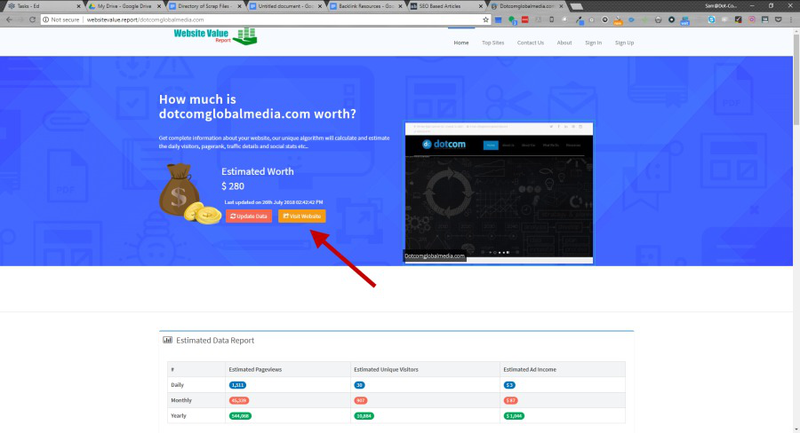Viewport: 800px width, 433px height.
Task: Switch to the My Drive - Google Drive tab
Action: point(124,6)
